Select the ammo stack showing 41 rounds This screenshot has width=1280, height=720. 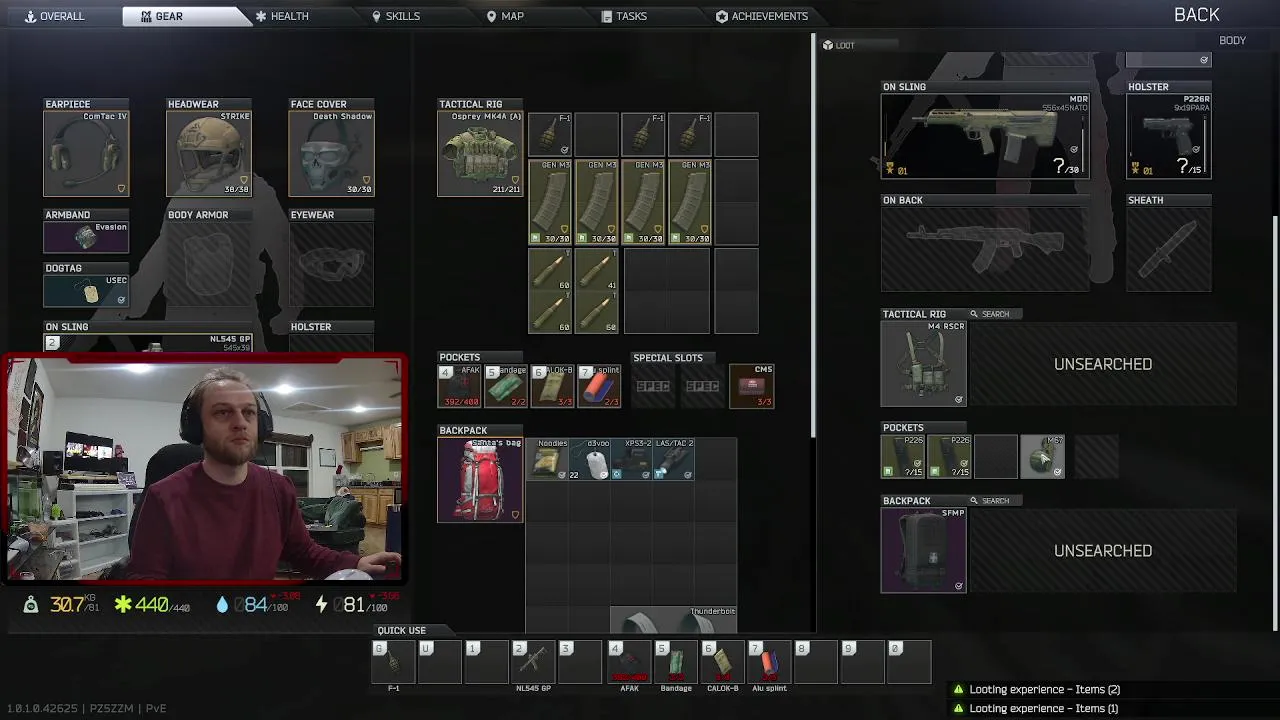(x=597, y=269)
